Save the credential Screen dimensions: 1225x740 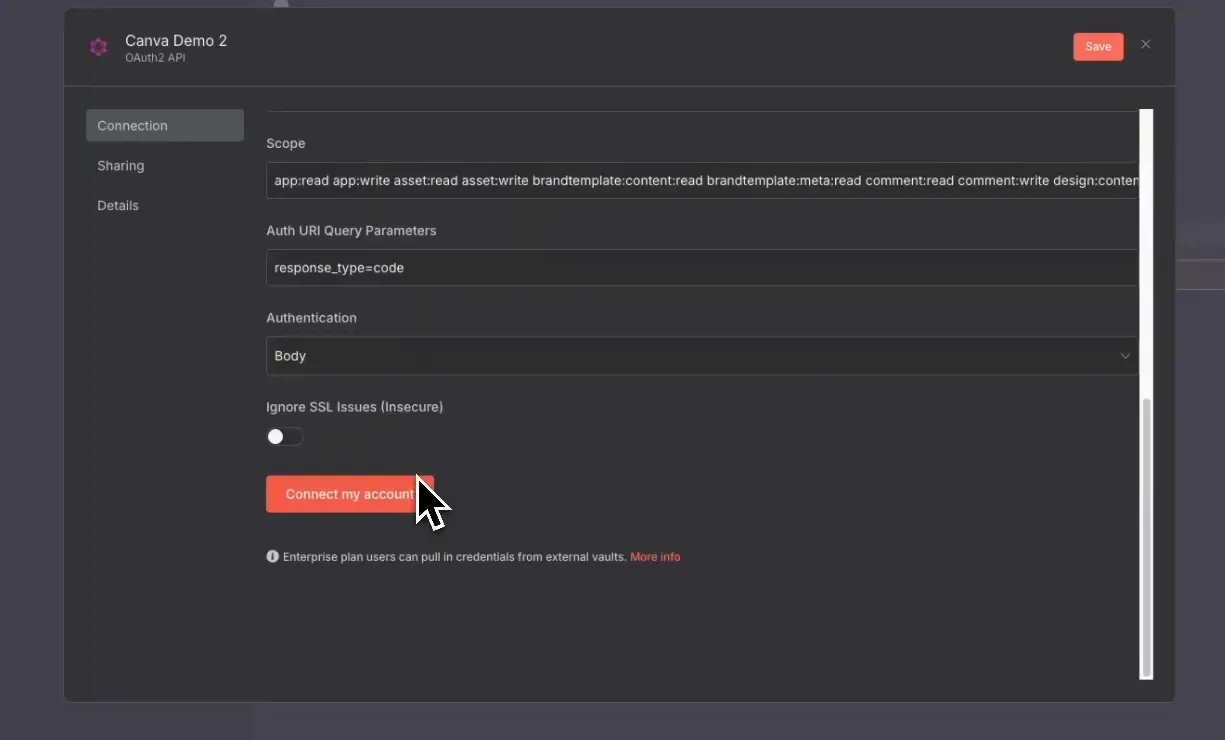tap(1098, 47)
